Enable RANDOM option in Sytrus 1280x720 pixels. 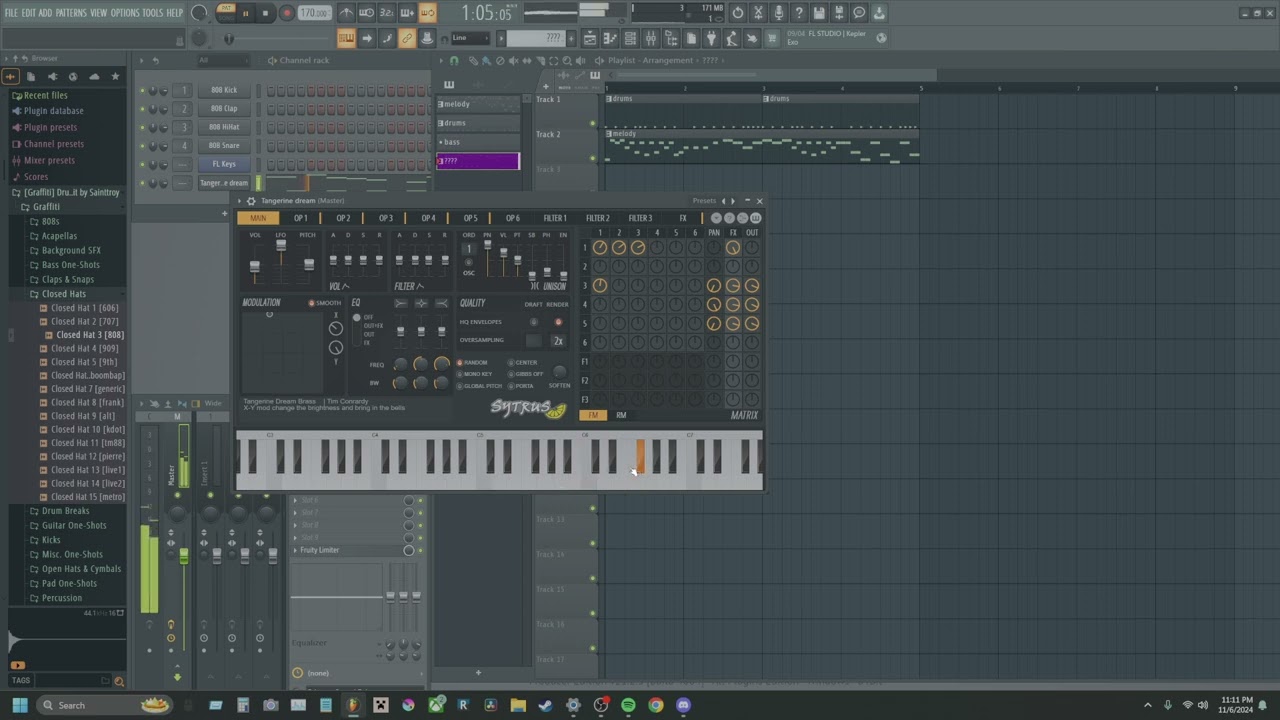tap(473, 363)
